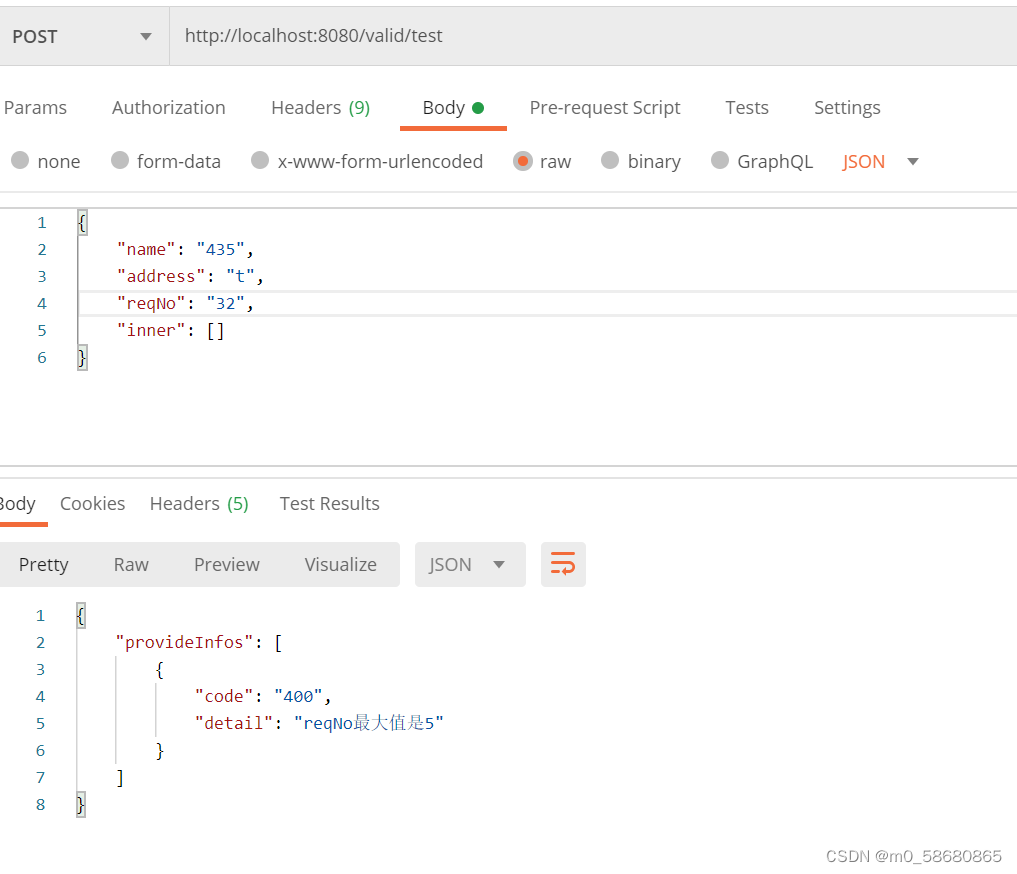Show the response Cookies tab
1017x874 pixels.
[92, 504]
